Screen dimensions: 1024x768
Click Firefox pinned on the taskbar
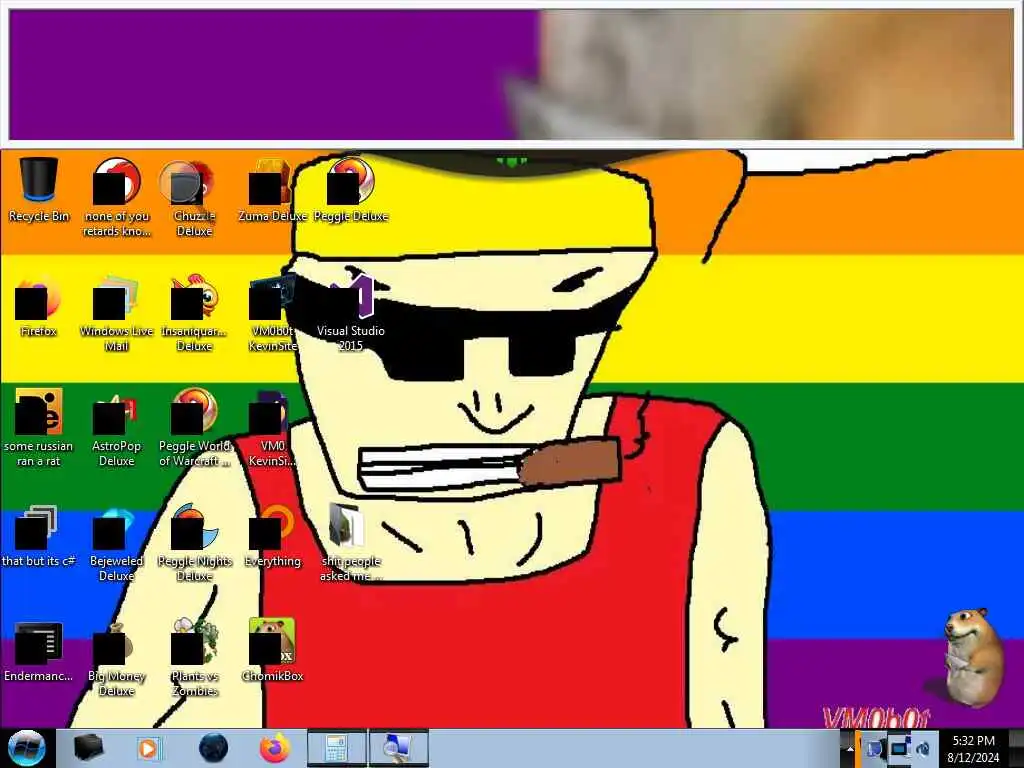275,748
